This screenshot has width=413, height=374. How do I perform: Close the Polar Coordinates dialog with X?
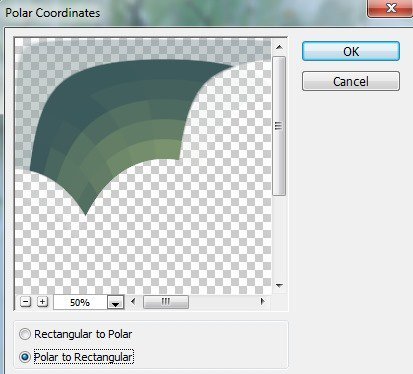point(390,8)
